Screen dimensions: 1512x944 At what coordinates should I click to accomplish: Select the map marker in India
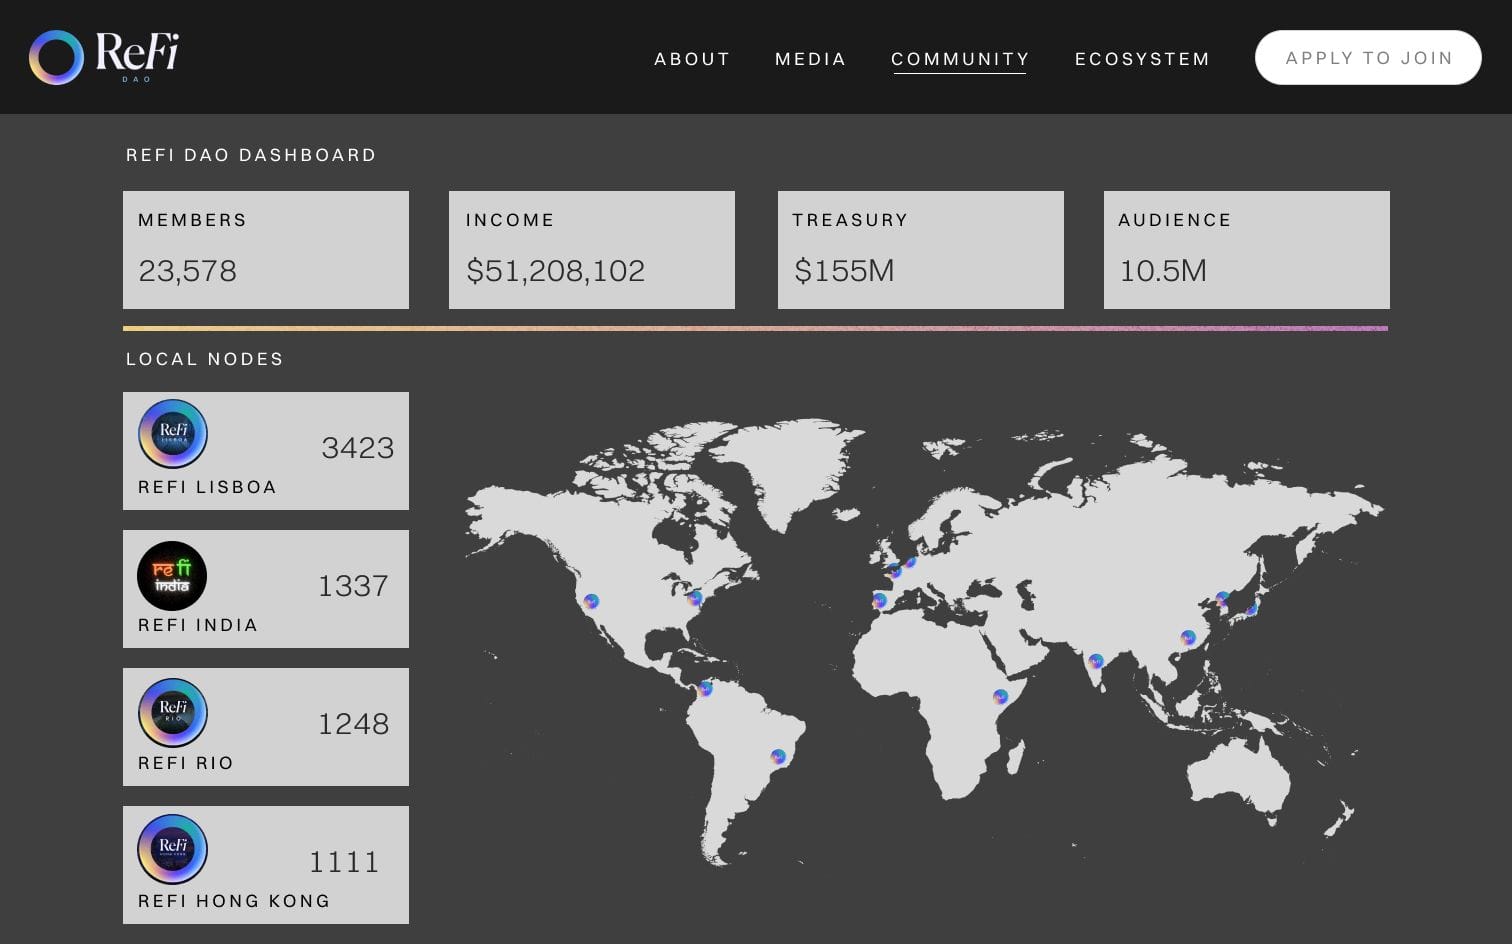(1096, 661)
